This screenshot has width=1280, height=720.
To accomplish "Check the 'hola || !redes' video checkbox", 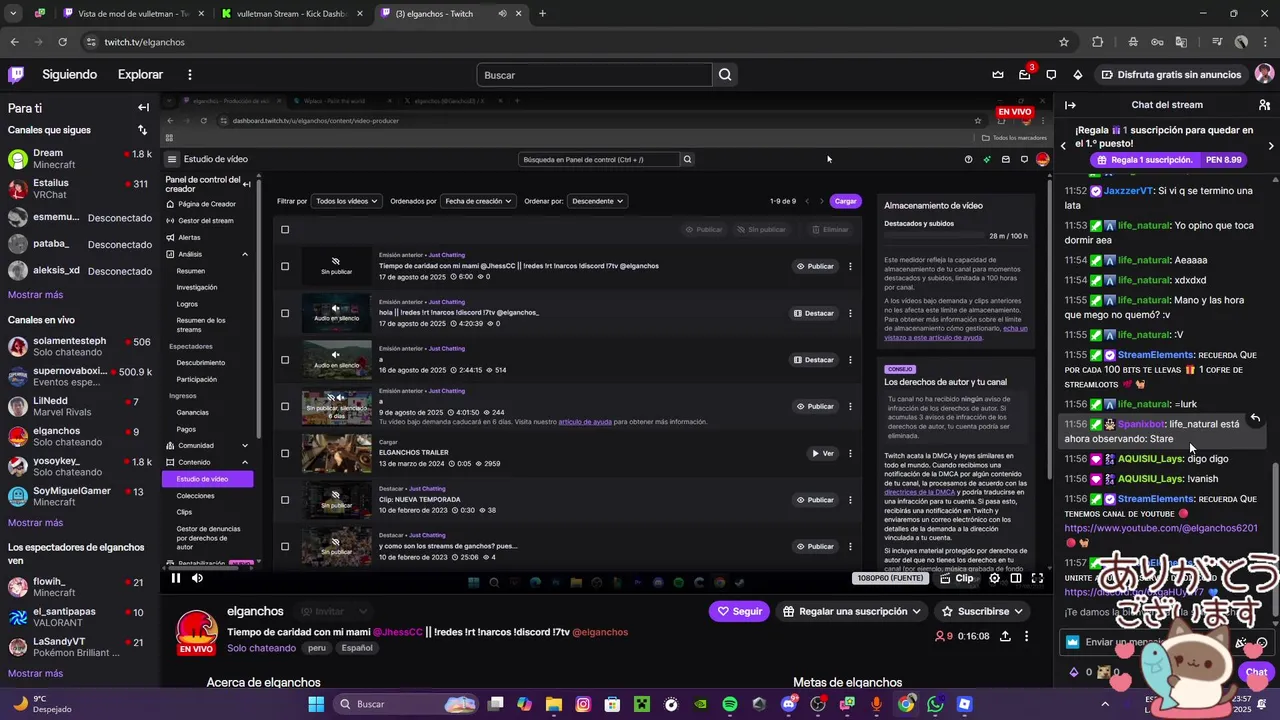I will (x=285, y=313).
